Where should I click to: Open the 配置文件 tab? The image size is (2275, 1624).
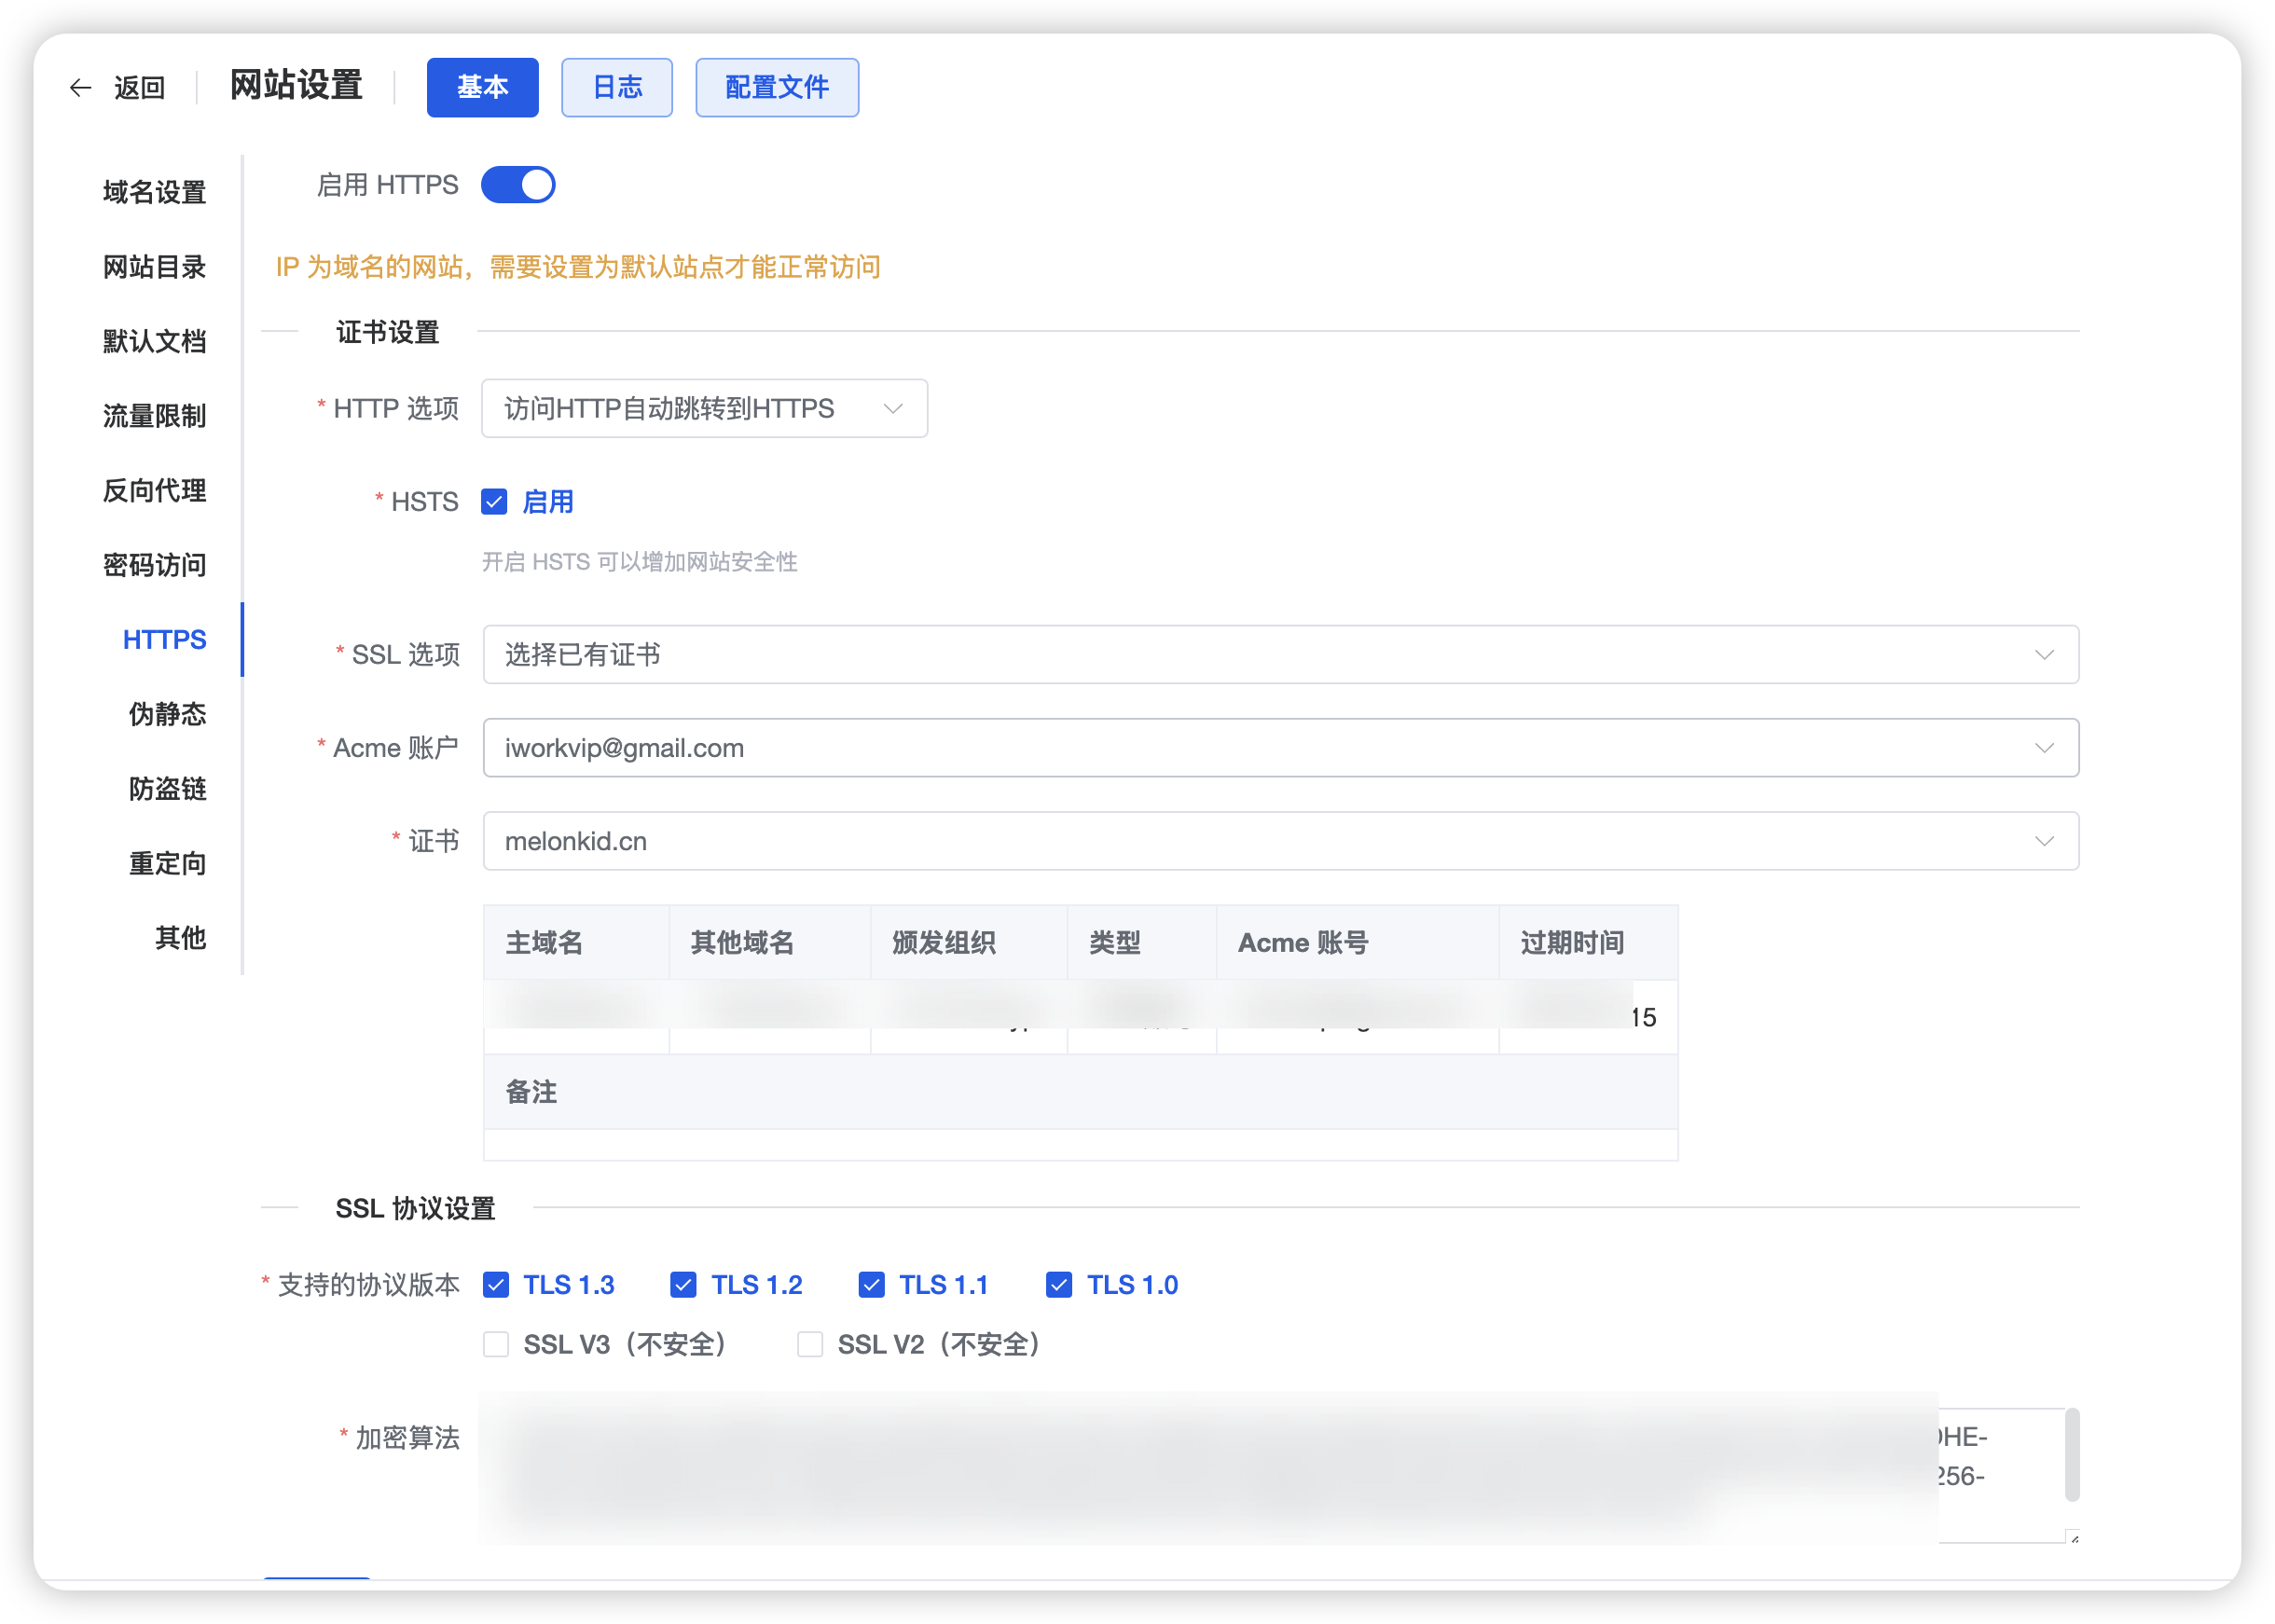pos(776,87)
